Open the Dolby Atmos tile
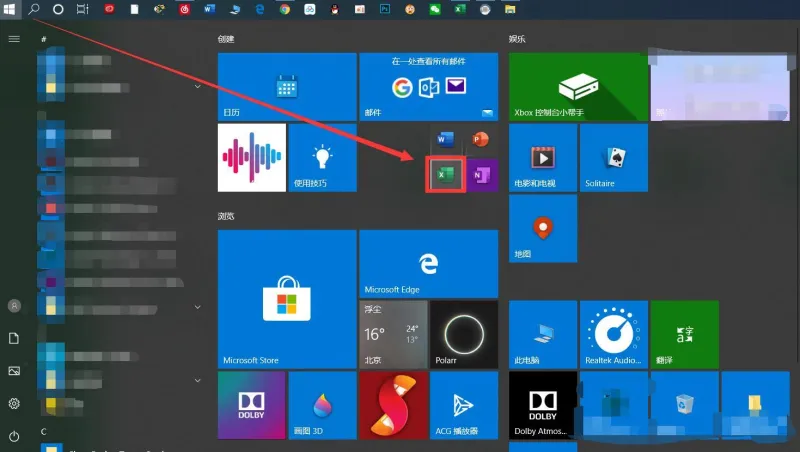 click(x=543, y=405)
